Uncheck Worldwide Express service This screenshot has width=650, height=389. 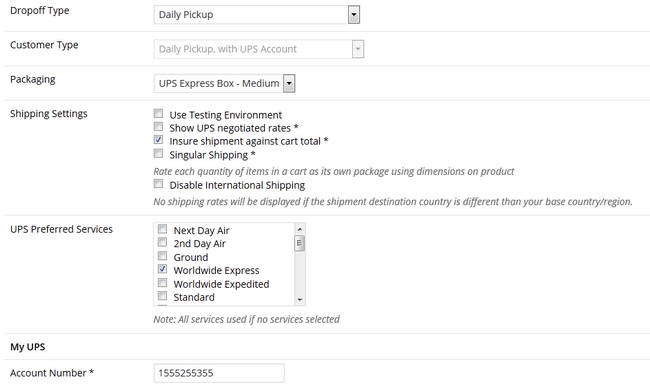tap(162, 269)
